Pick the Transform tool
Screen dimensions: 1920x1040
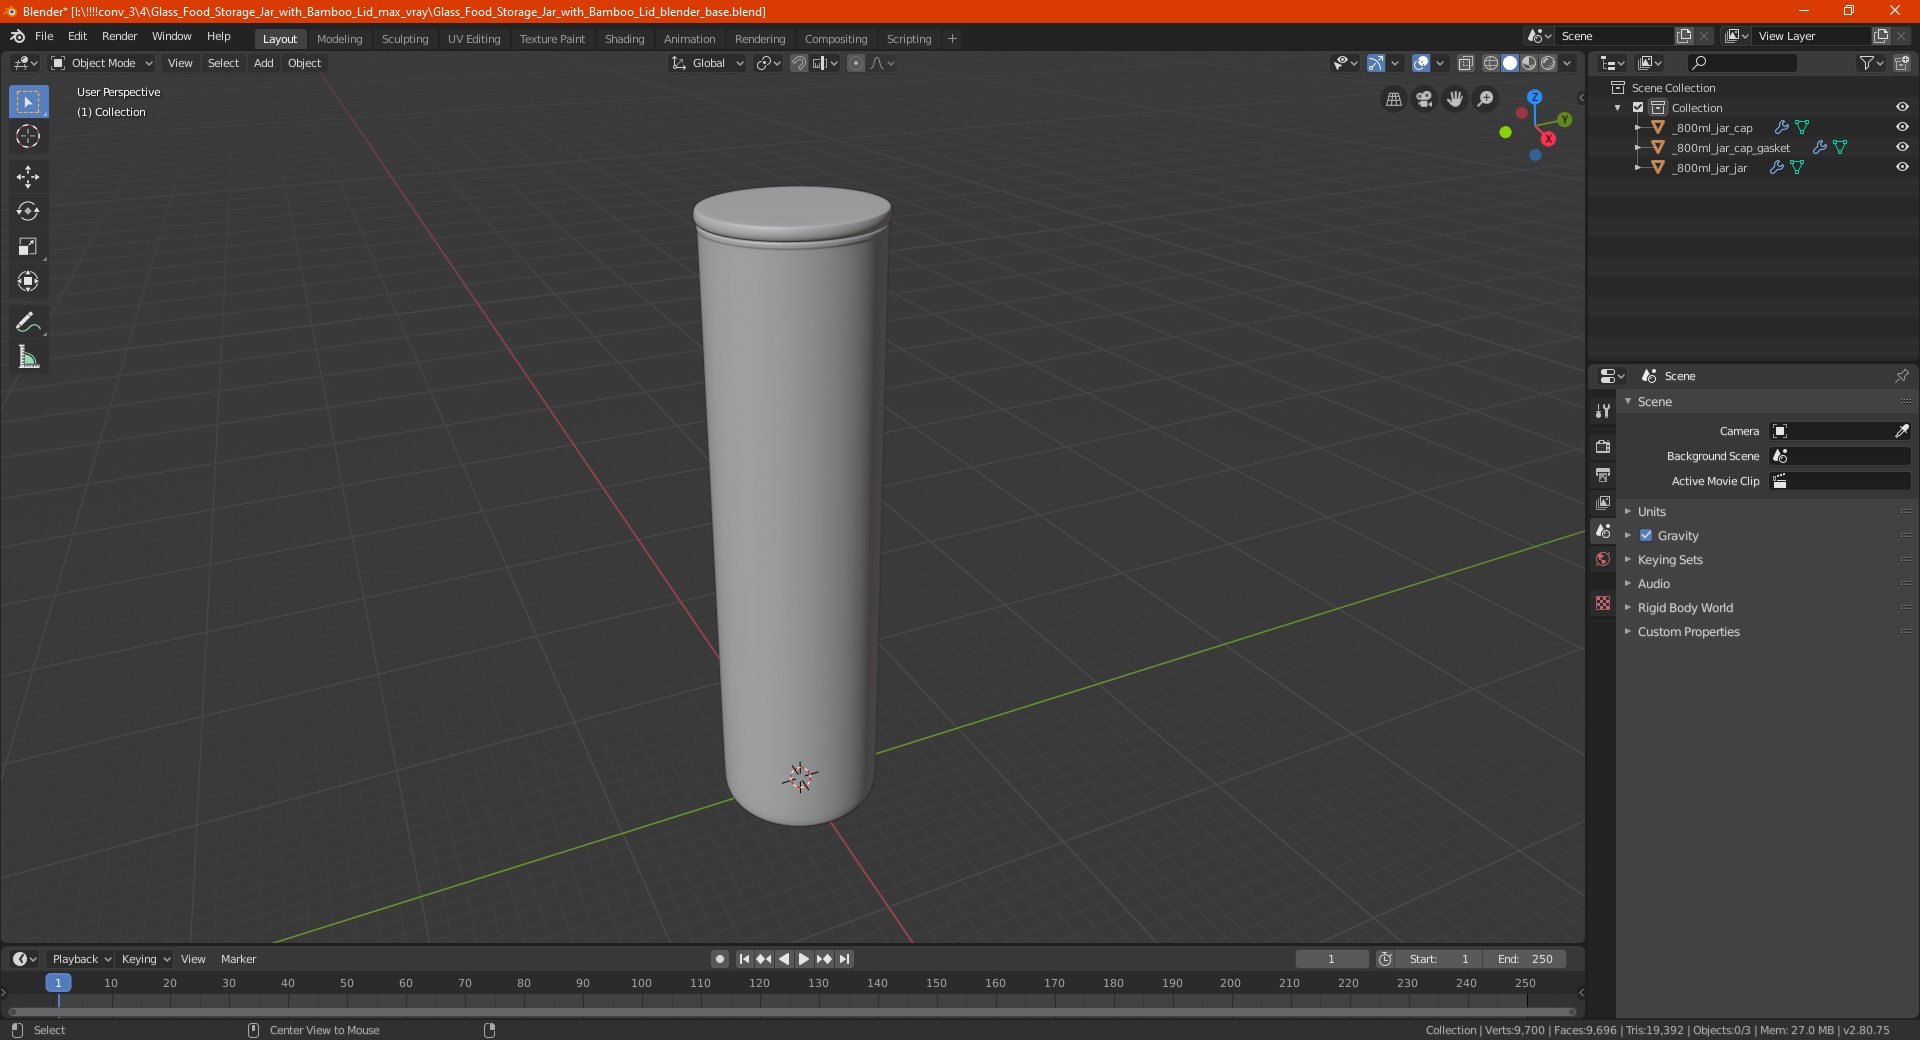pos(28,281)
